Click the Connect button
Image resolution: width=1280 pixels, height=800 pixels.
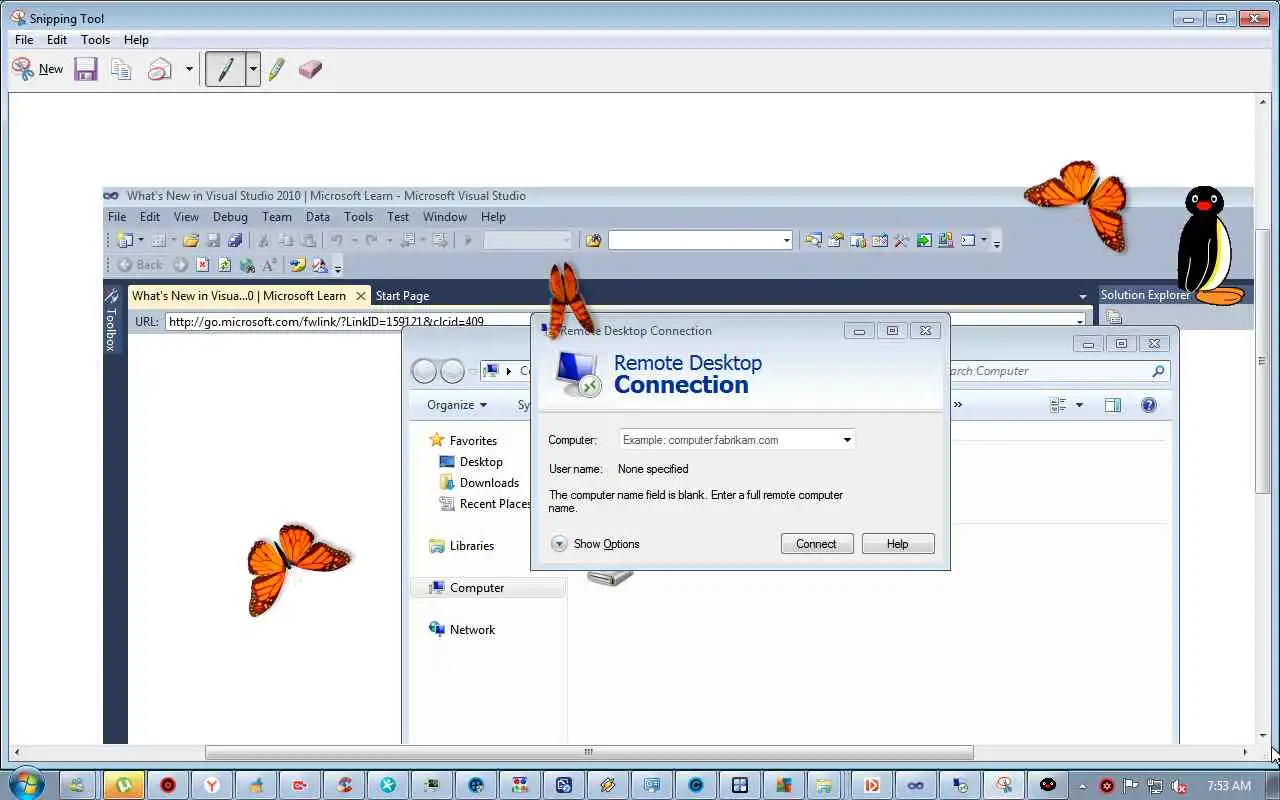coord(817,544)
